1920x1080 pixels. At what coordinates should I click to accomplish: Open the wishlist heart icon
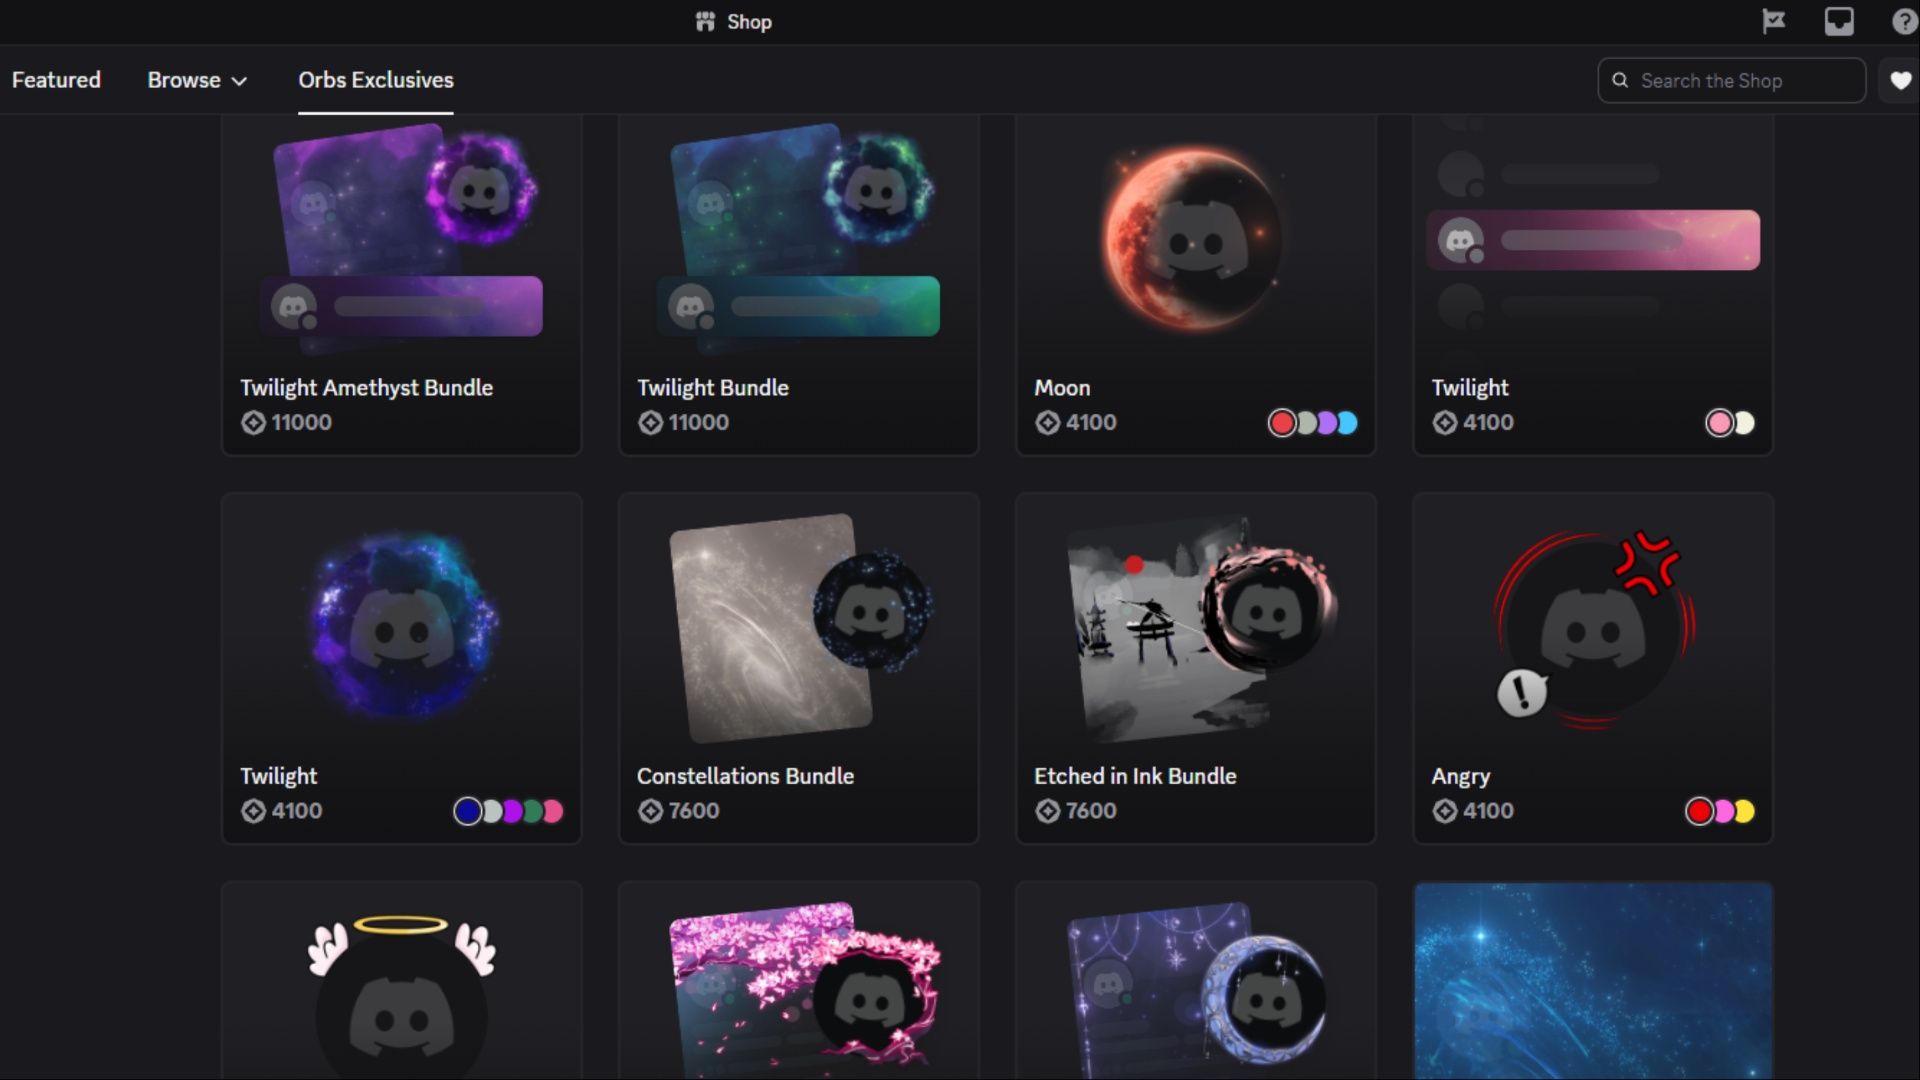coord(1900,81)
